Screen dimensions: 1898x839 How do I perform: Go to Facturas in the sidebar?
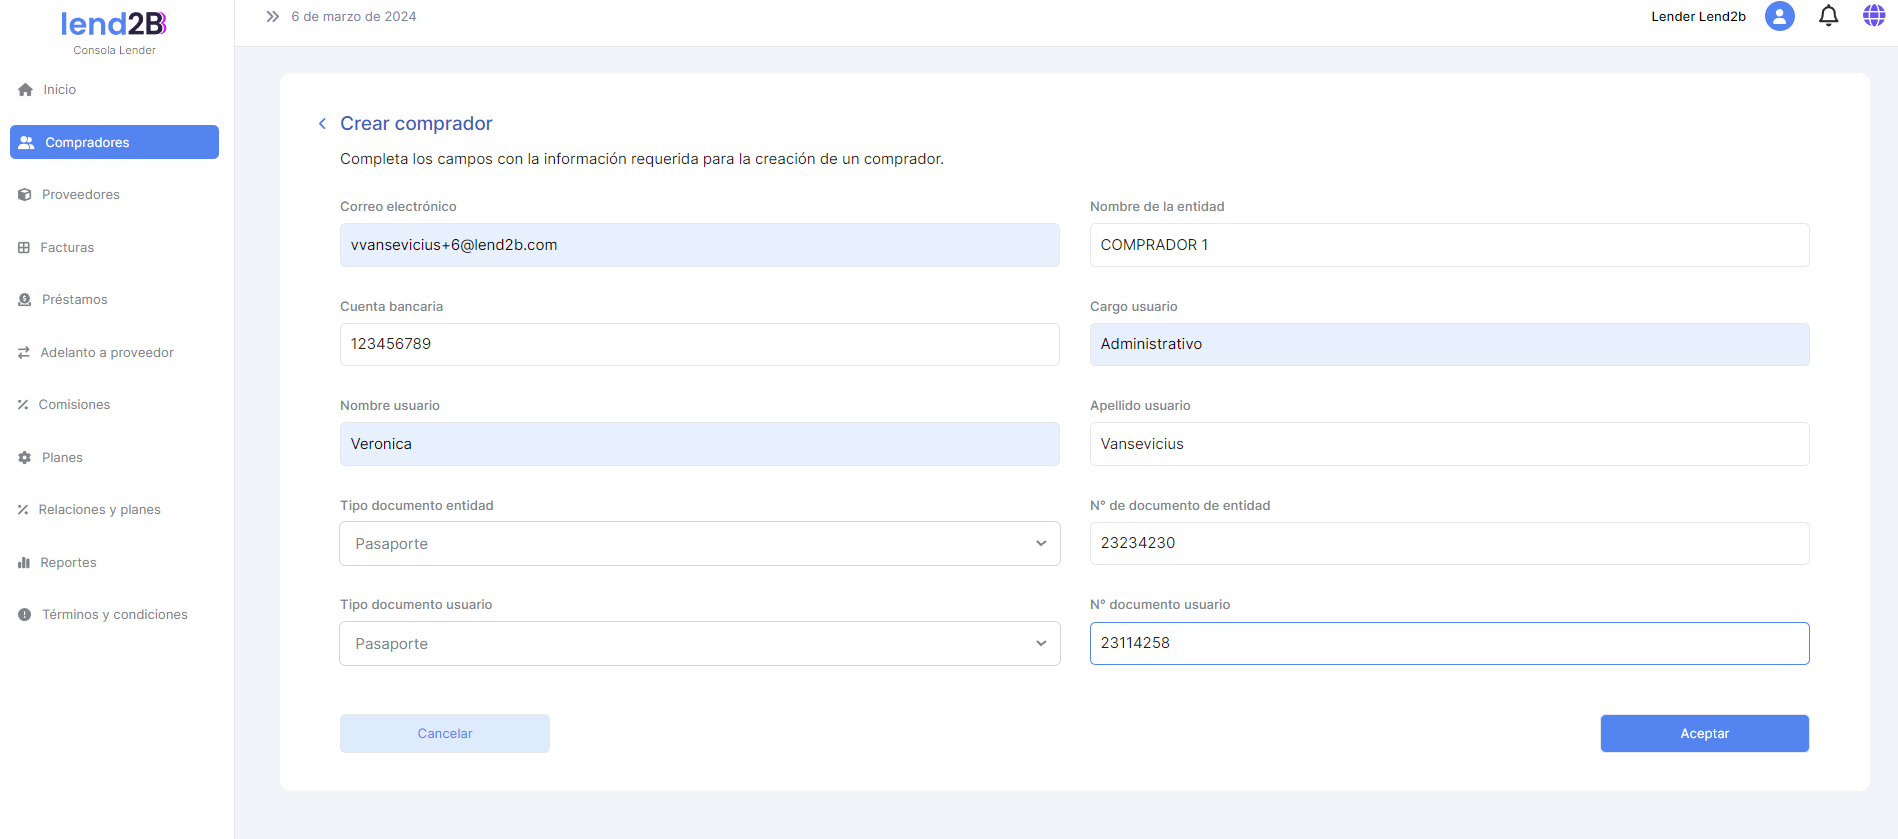[67, 248]
